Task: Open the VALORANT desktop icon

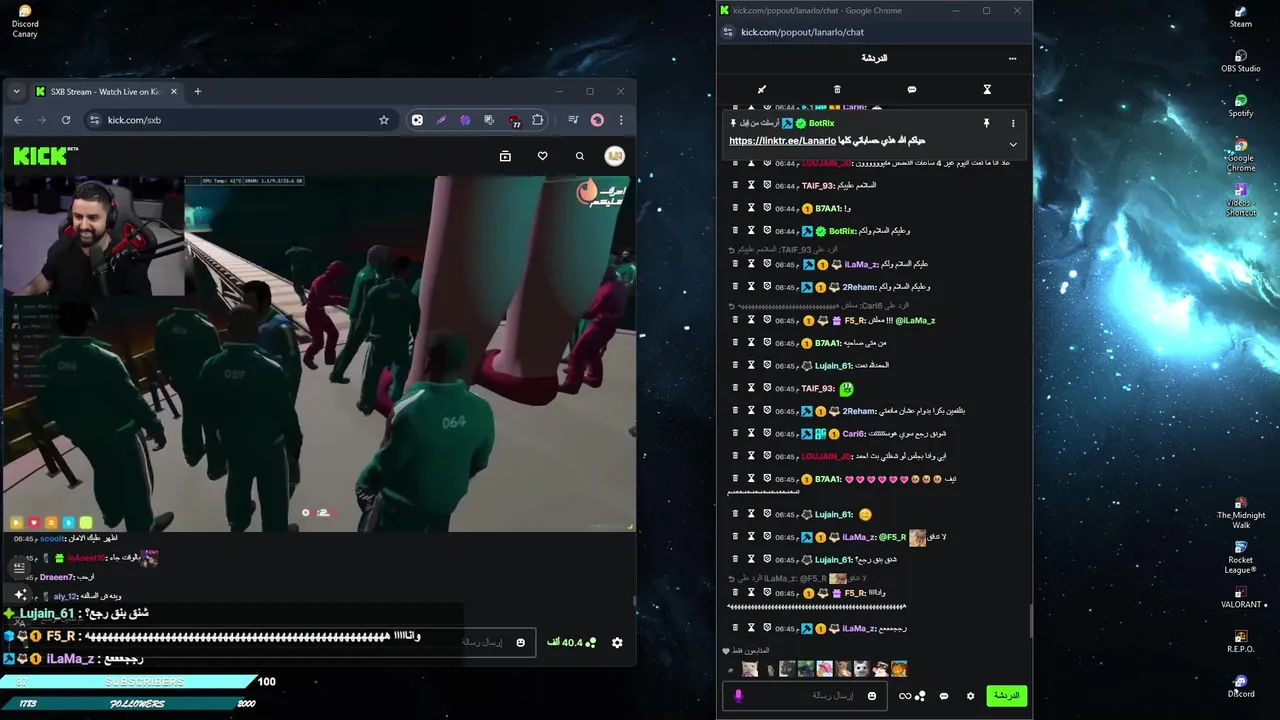Action: pyautogui.click(x=1241, y=597)
